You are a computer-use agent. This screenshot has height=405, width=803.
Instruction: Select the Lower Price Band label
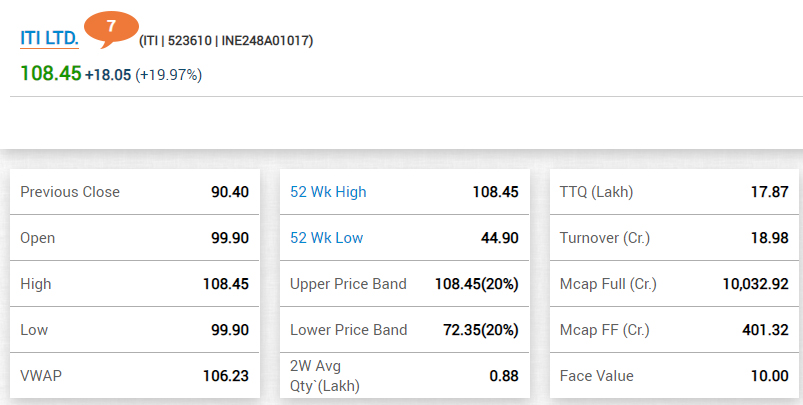pos(348,330)
